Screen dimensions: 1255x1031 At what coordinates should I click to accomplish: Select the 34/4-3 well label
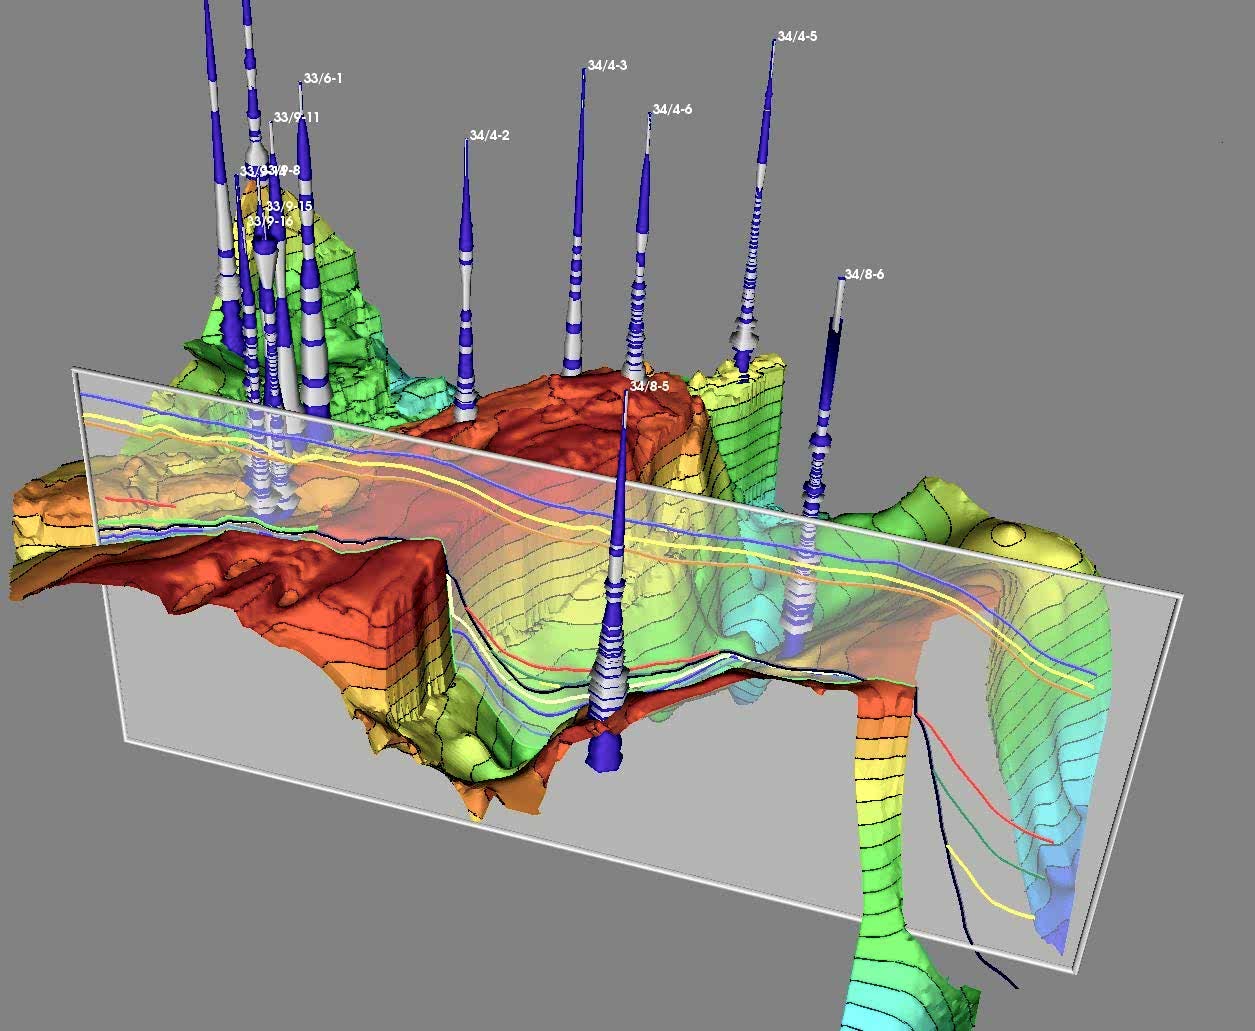607,66
